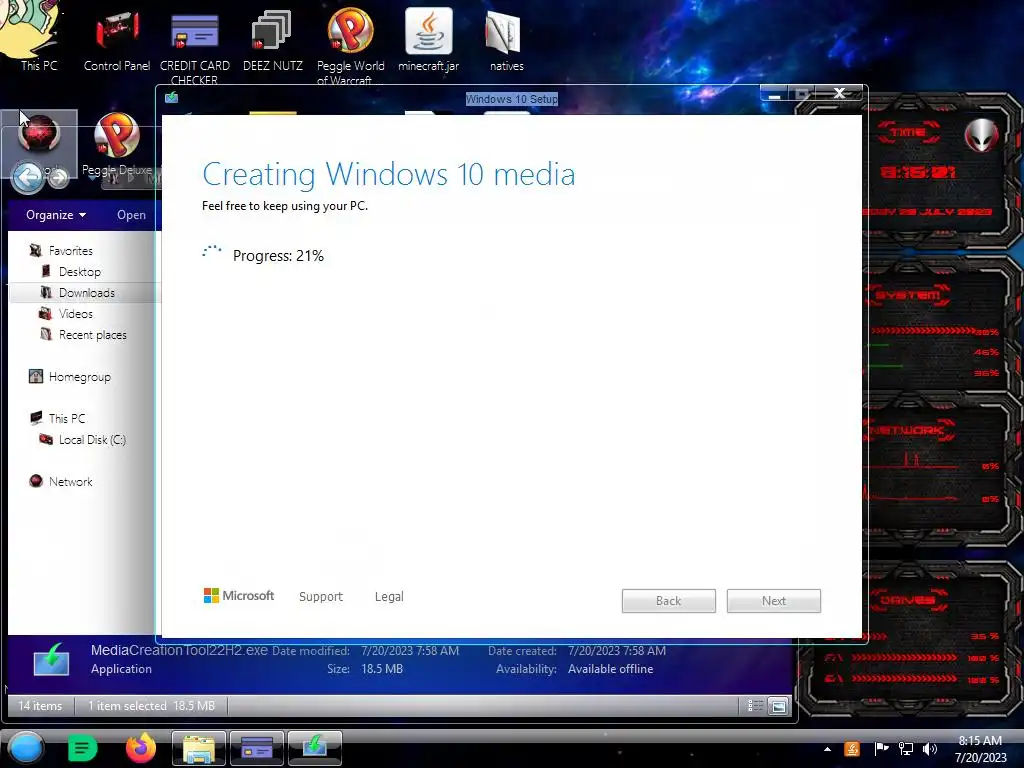Screen dimensions: 1024x768
Task: Switch Explorer to large icons view button
Action: coord(778,705)
